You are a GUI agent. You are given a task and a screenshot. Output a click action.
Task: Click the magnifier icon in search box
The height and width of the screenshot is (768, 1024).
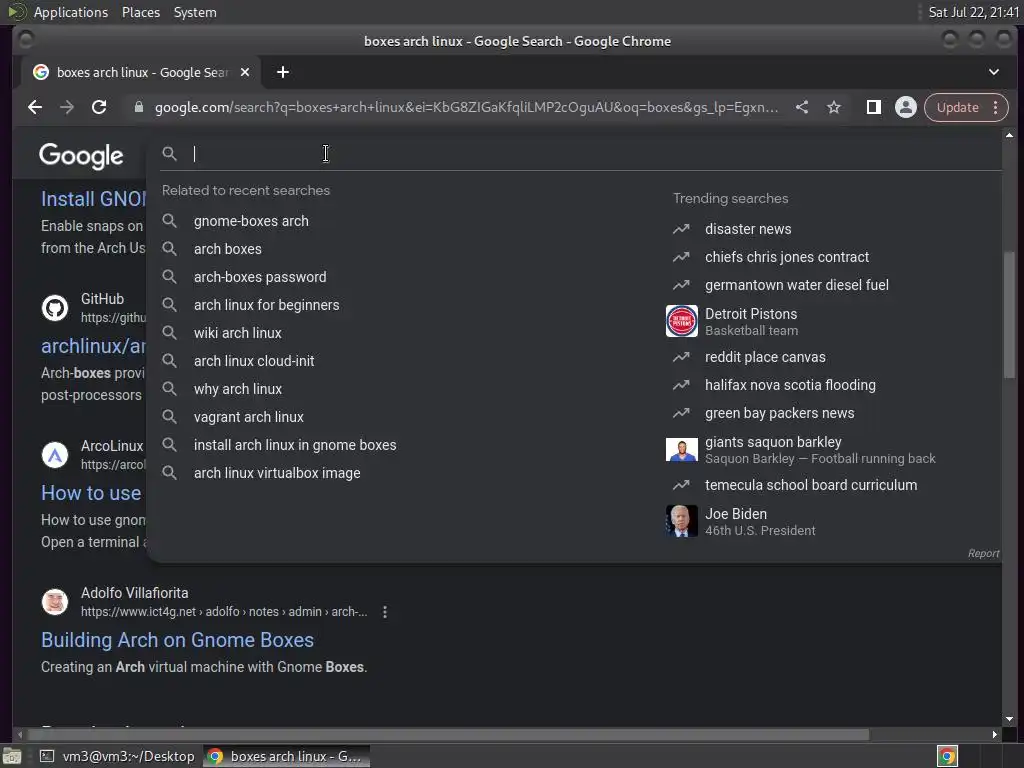[x=169, y=153]
